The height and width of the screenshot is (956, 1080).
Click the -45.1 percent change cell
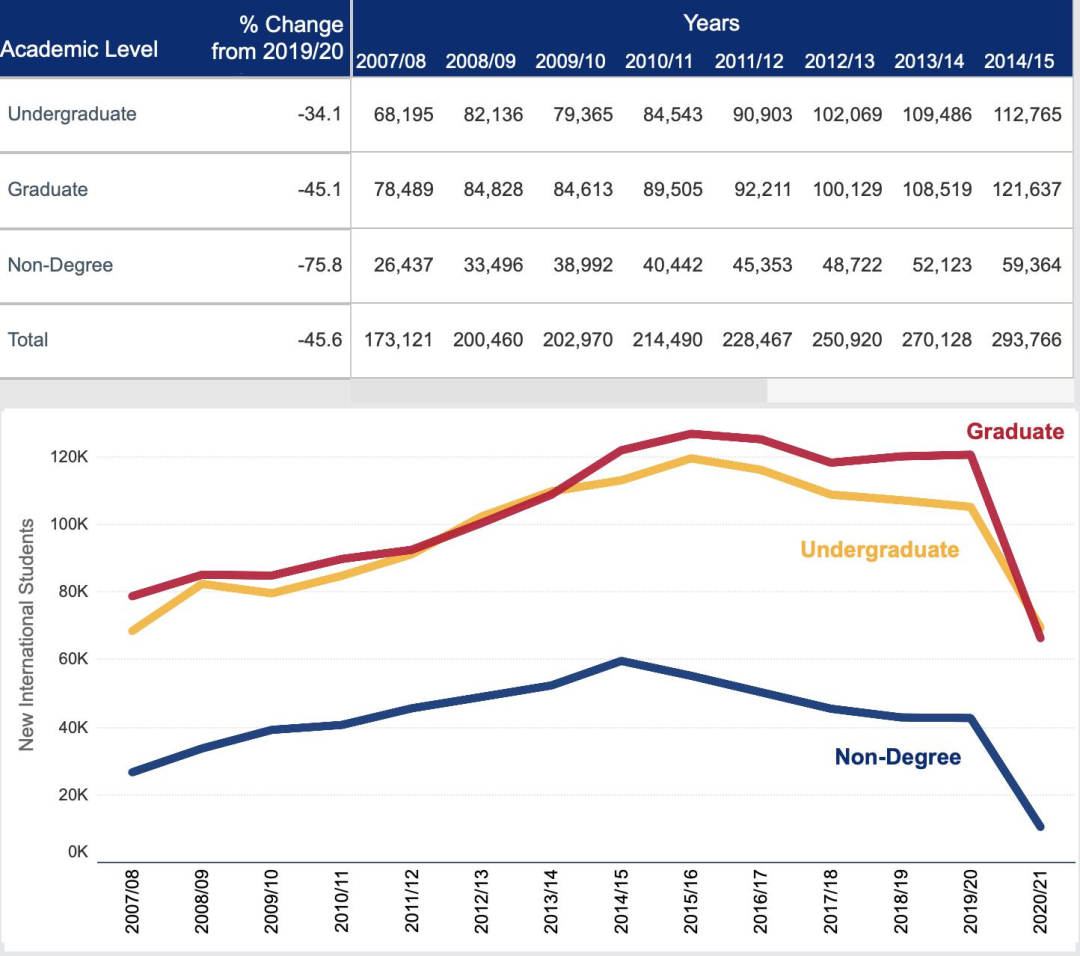pyautogui.click(x=320, y=189)
